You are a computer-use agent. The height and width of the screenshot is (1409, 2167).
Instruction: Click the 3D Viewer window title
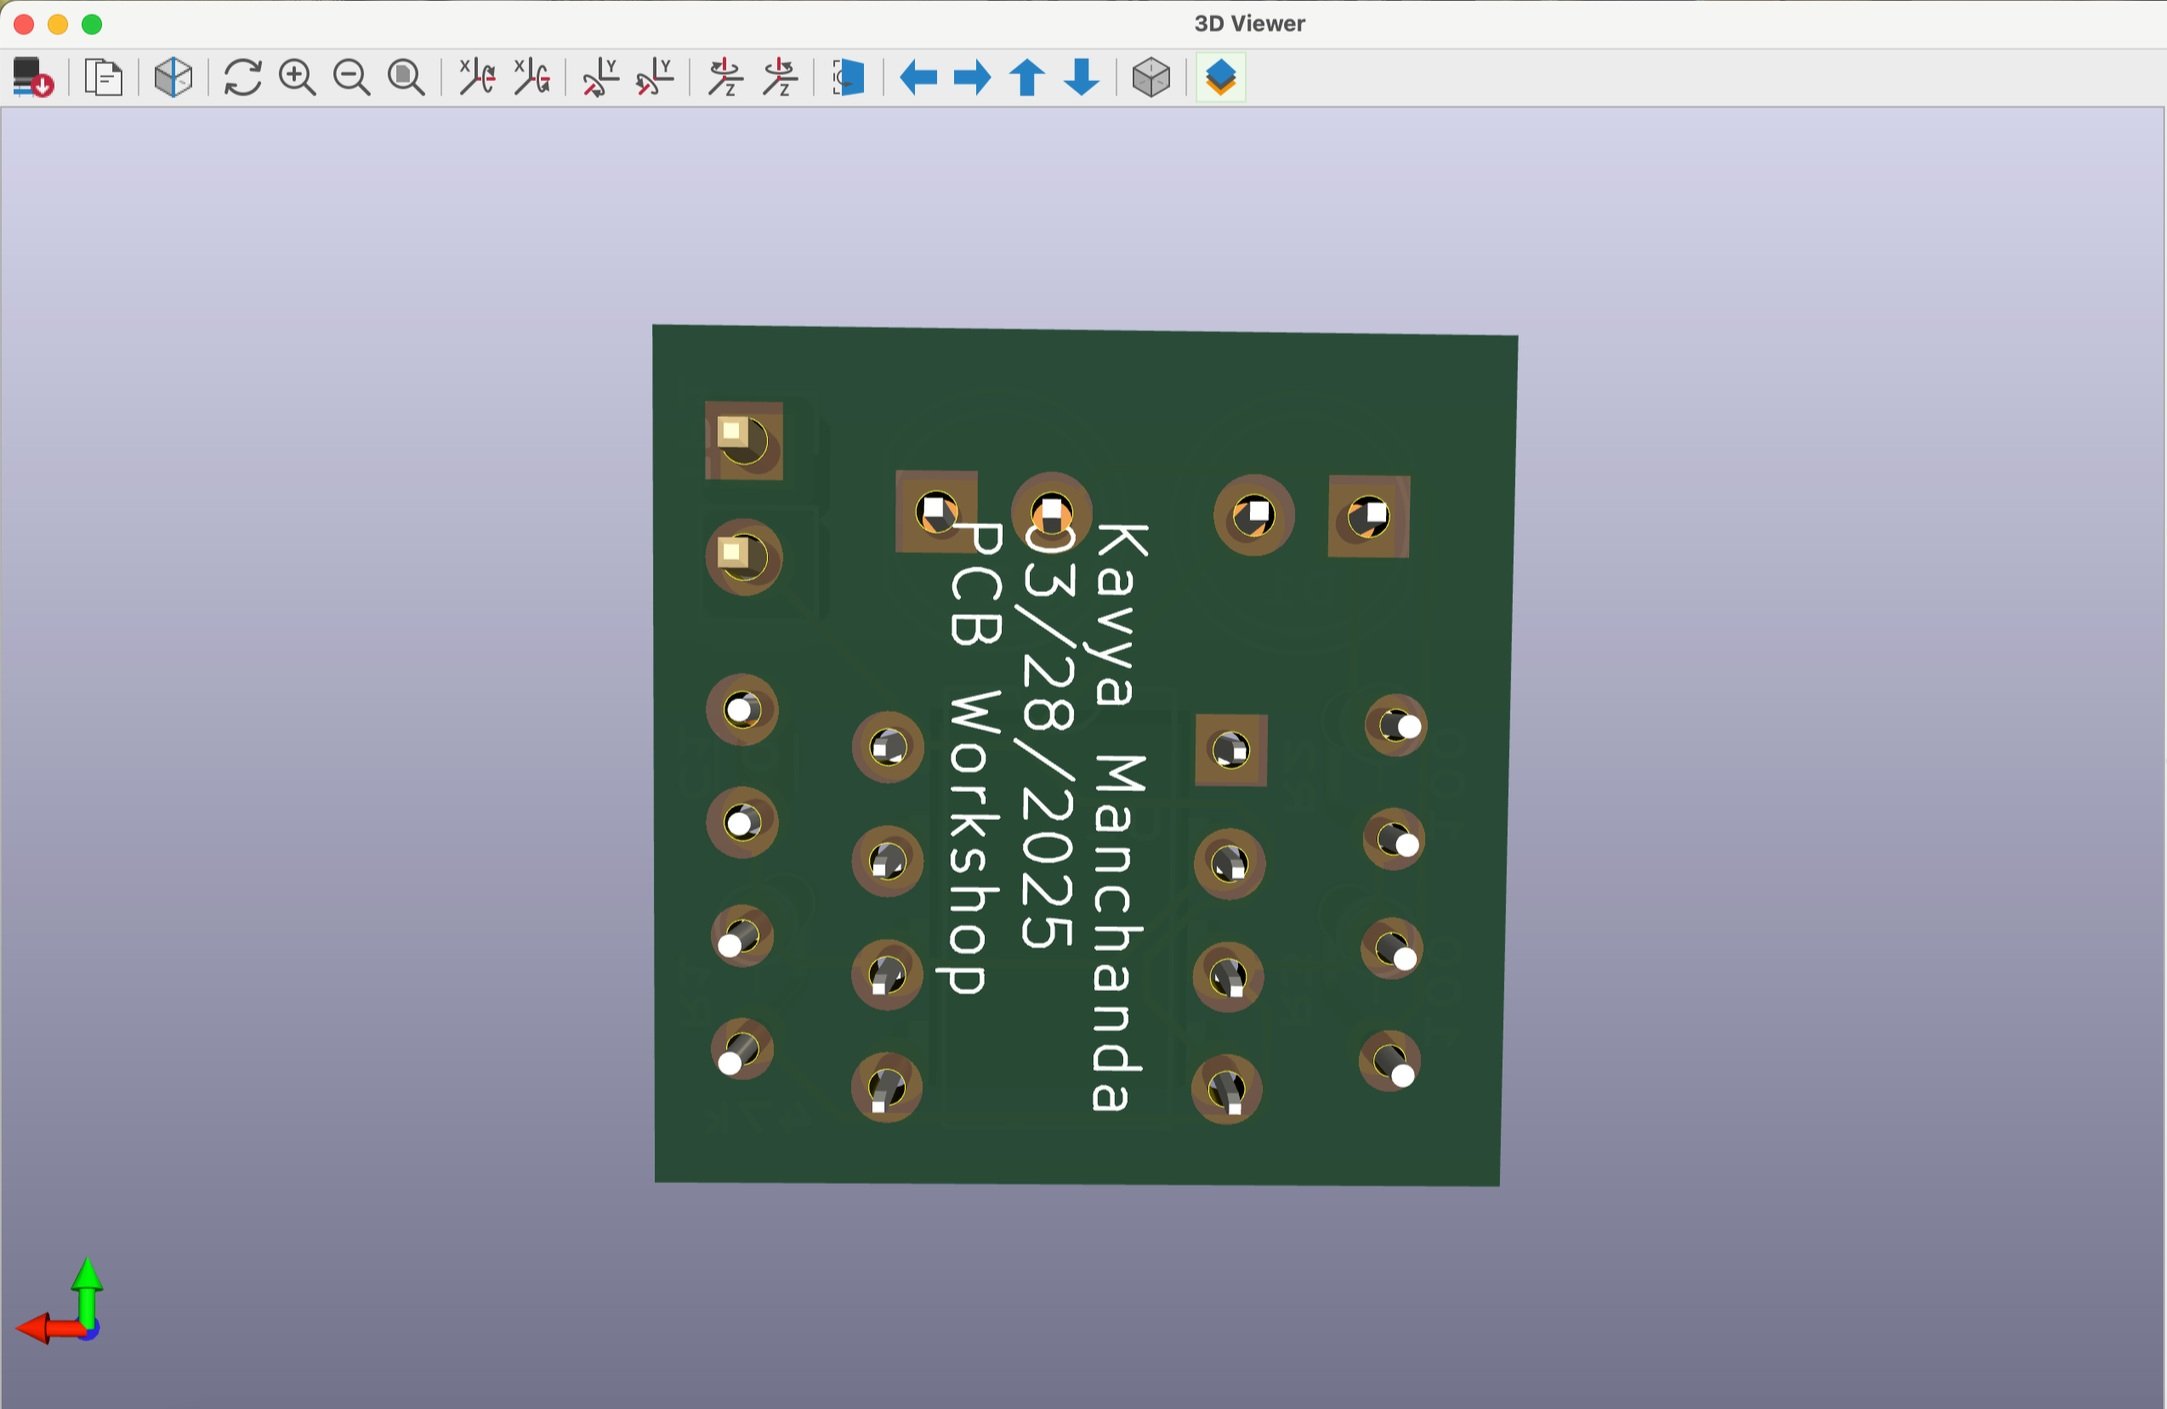coord(1249,23)
